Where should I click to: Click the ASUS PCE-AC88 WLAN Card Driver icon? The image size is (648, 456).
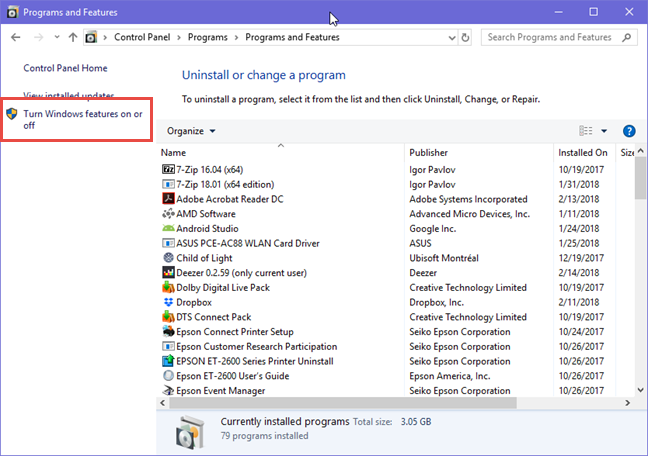tap(168, 243)
